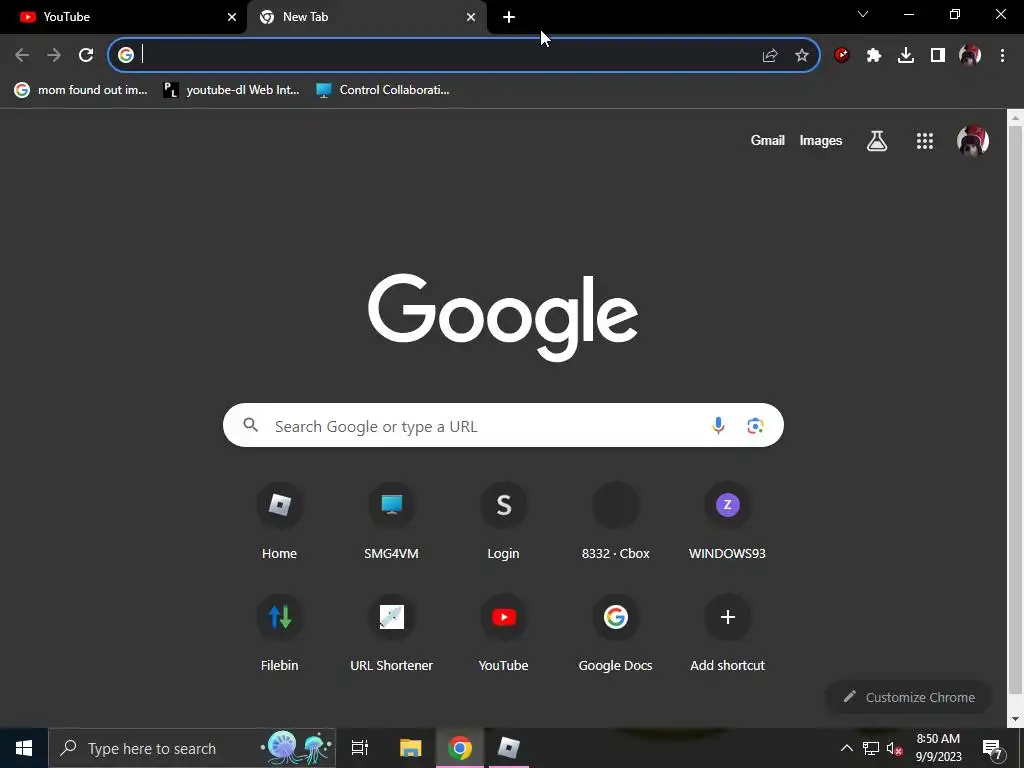Open Task View on the taskbar

pos(359,748)
